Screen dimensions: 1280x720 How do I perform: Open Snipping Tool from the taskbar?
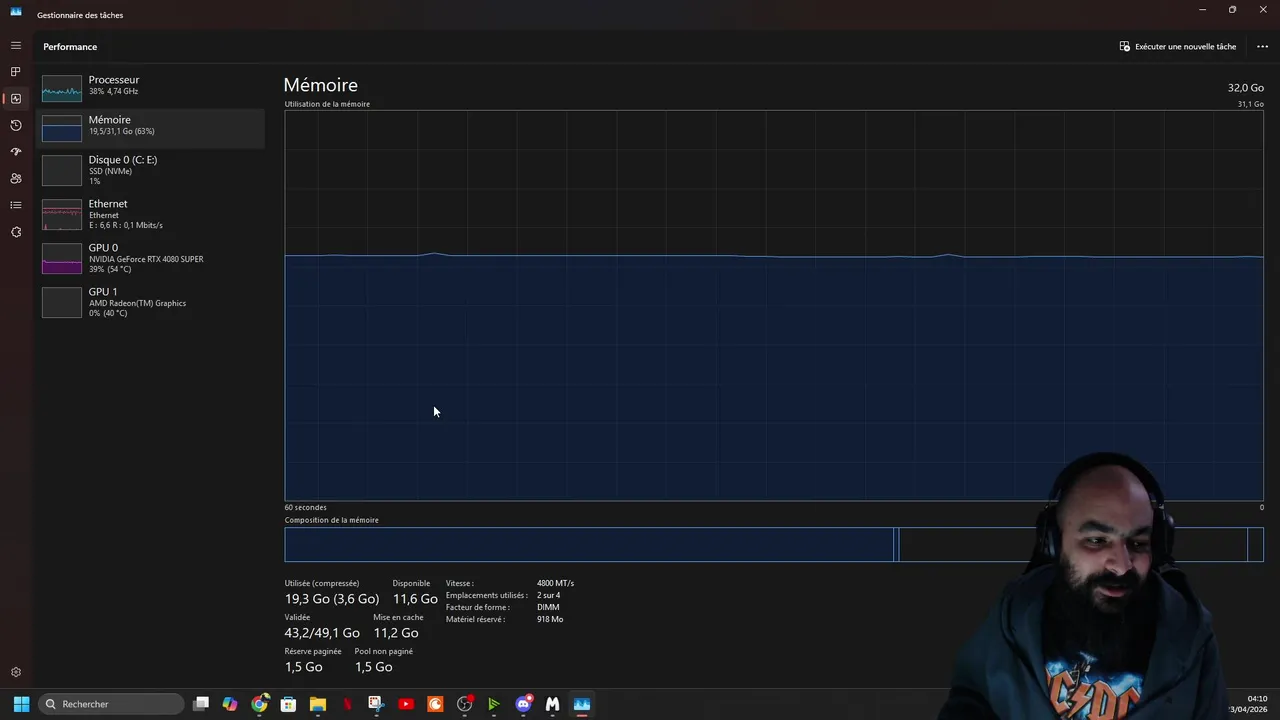click(376, 704)
